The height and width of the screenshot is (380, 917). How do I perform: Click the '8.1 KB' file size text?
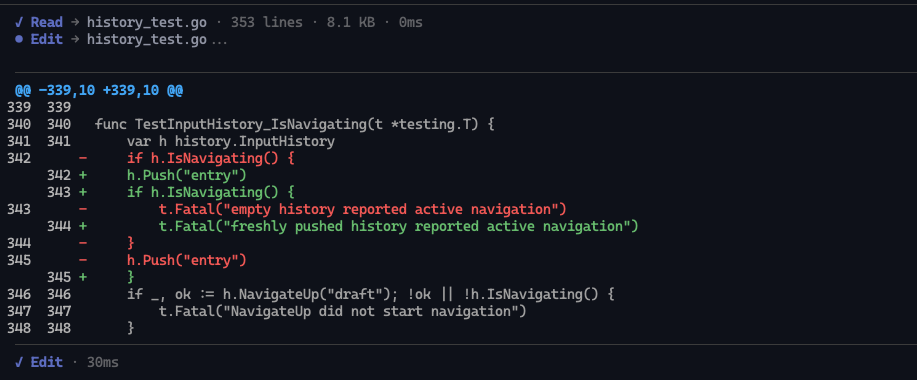(351, 22)
